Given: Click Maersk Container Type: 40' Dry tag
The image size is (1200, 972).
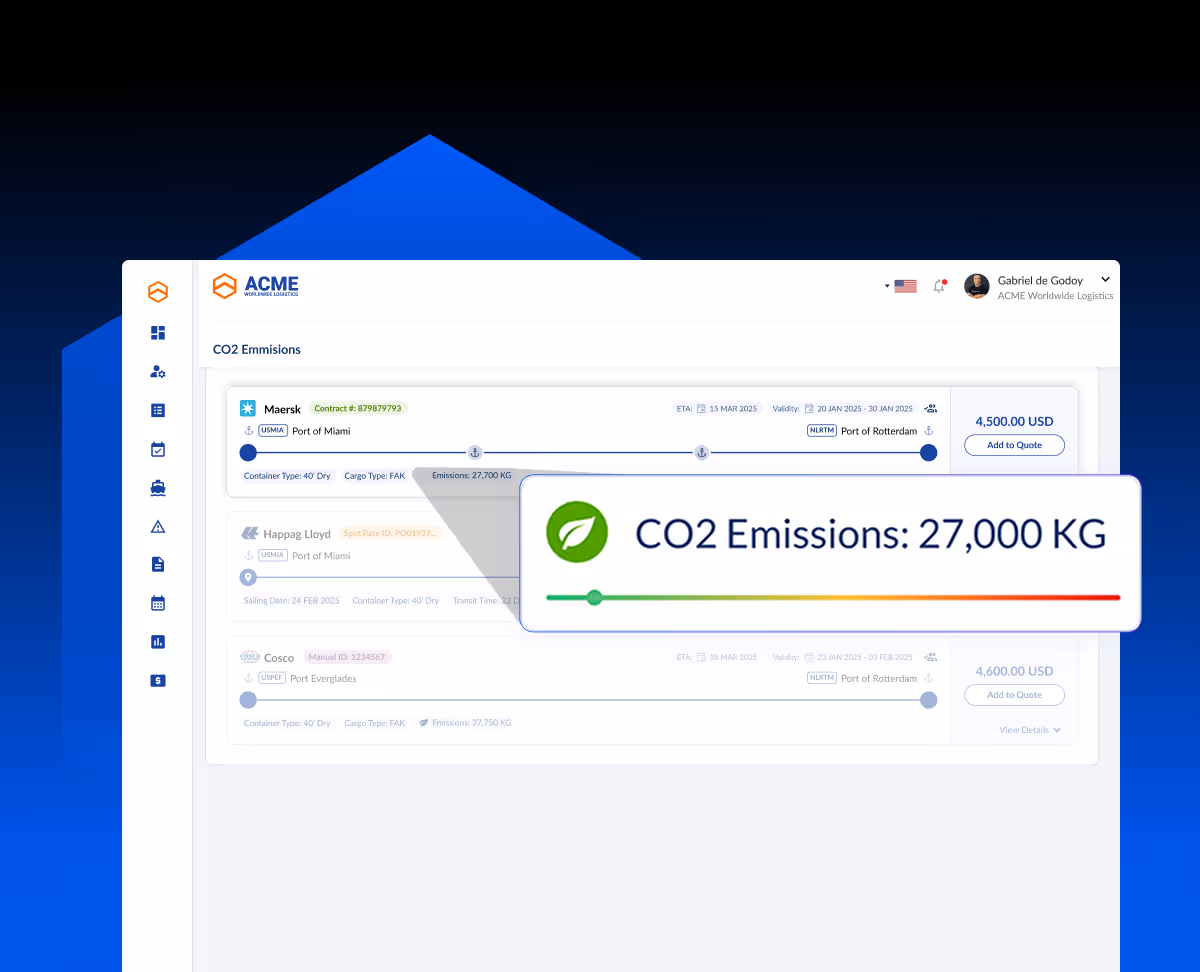Looking at the screenshot, I should pos(287,476).
